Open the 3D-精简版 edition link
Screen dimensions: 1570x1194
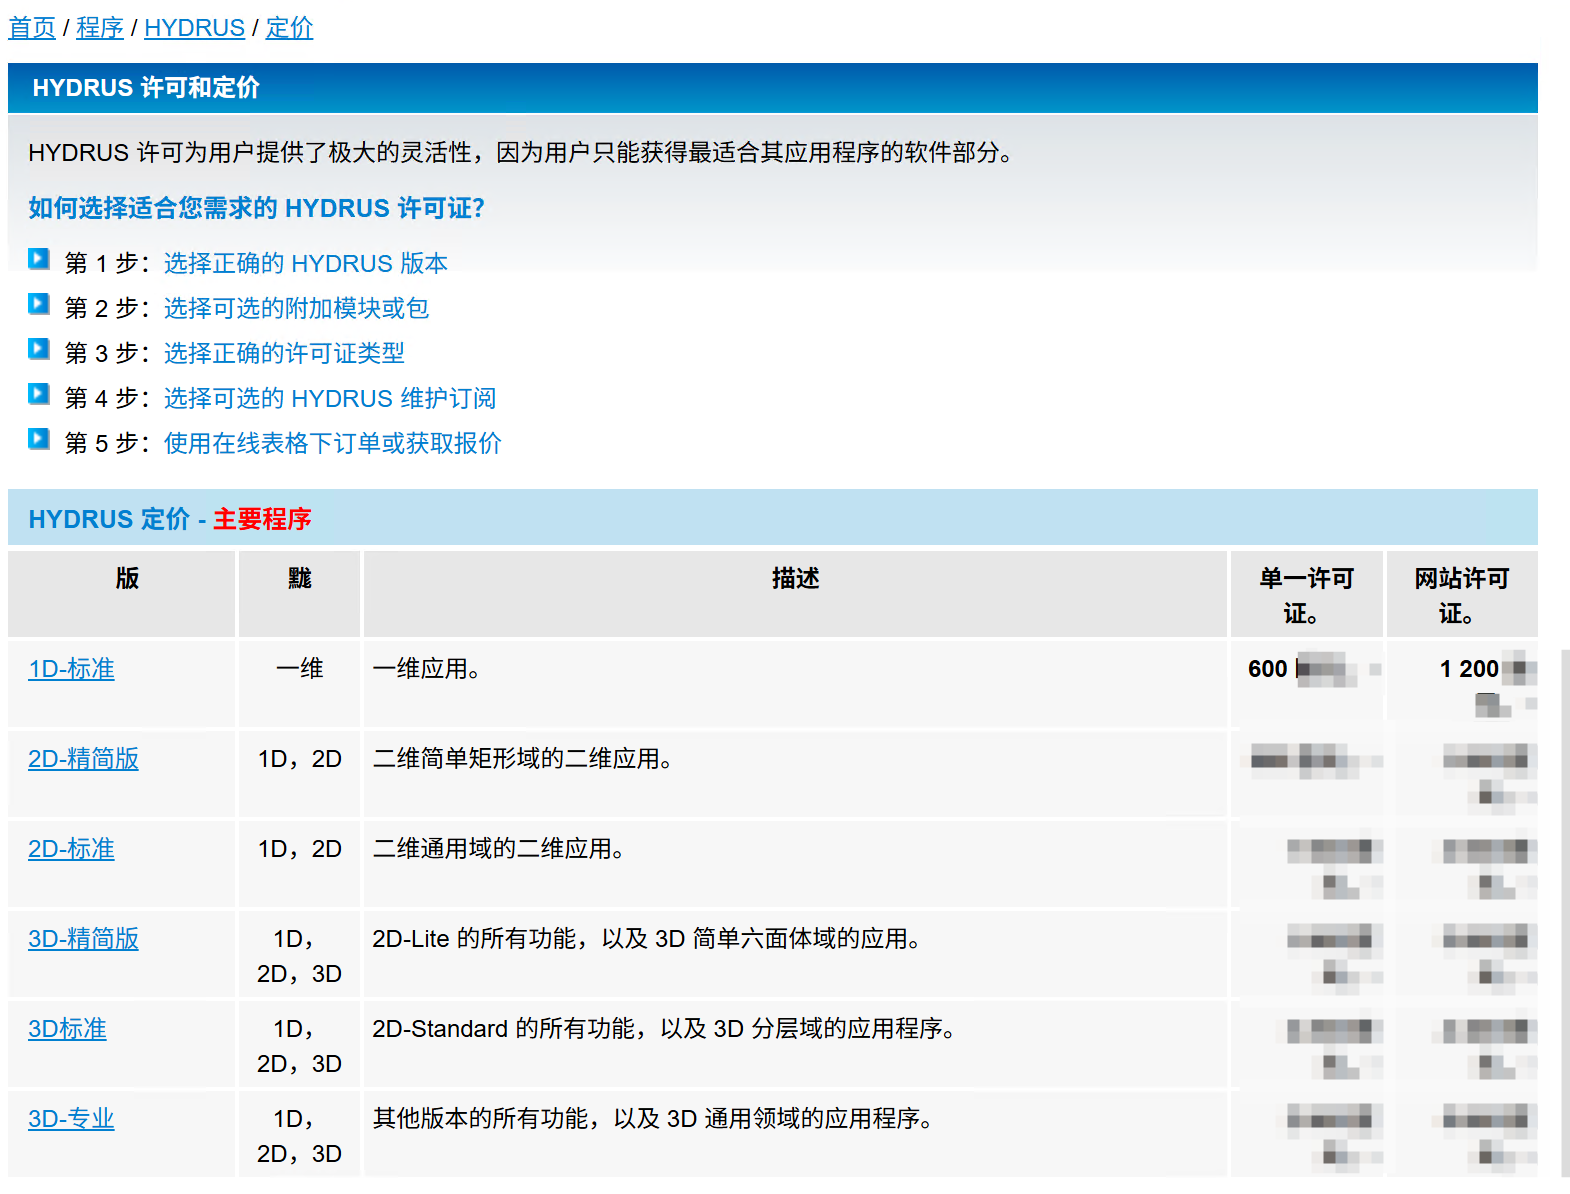[x=83, y=939]
